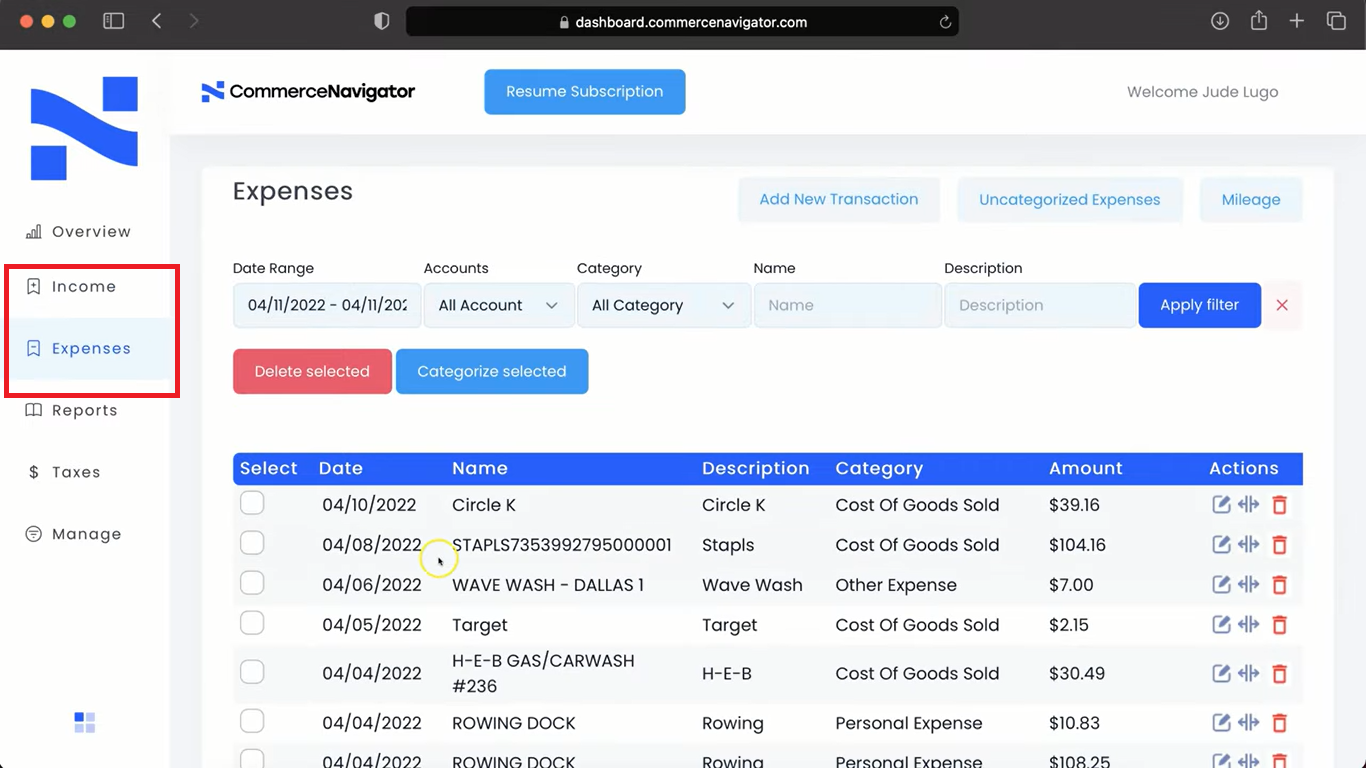Tick the WAVE WASH - DALLAS 1 checkbox

click(252, 583)
